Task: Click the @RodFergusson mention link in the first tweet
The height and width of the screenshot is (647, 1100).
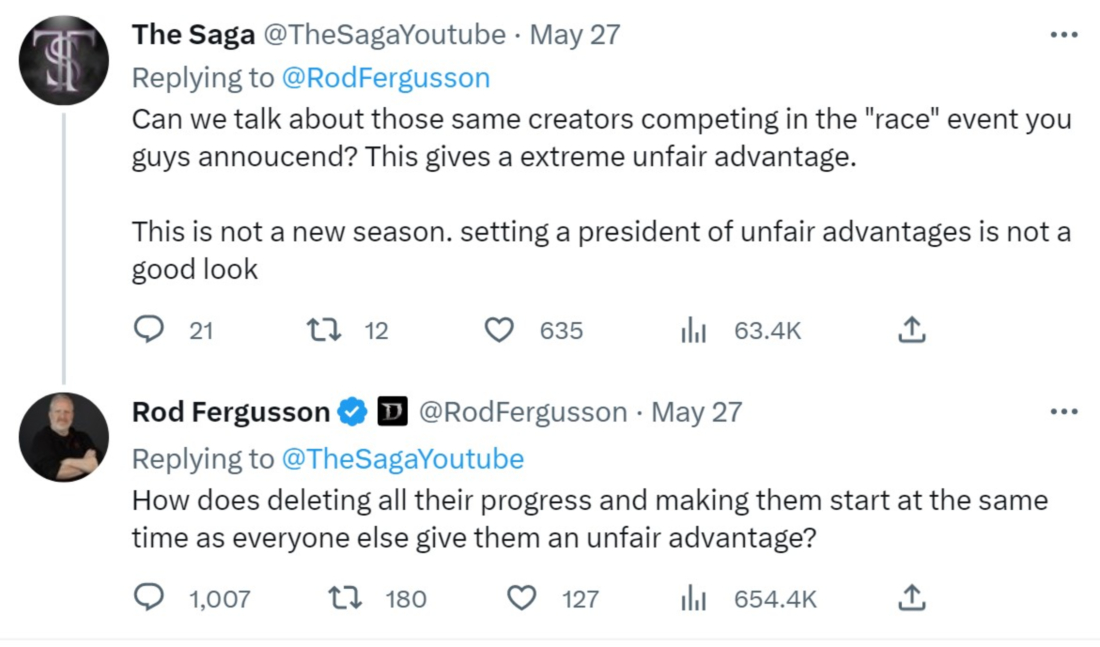Action: [386, 77]
